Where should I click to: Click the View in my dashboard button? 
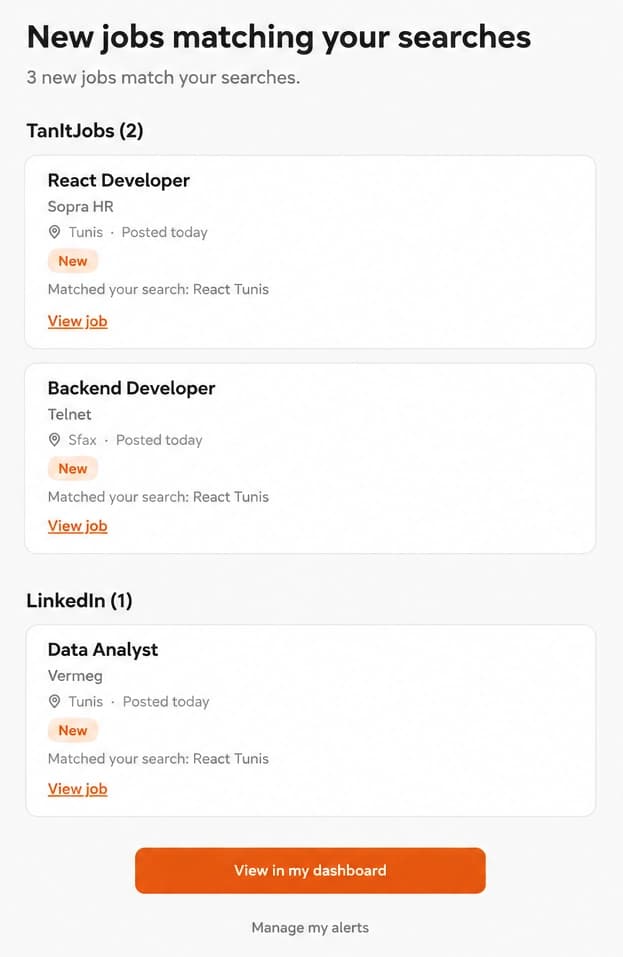coord(310,870)
